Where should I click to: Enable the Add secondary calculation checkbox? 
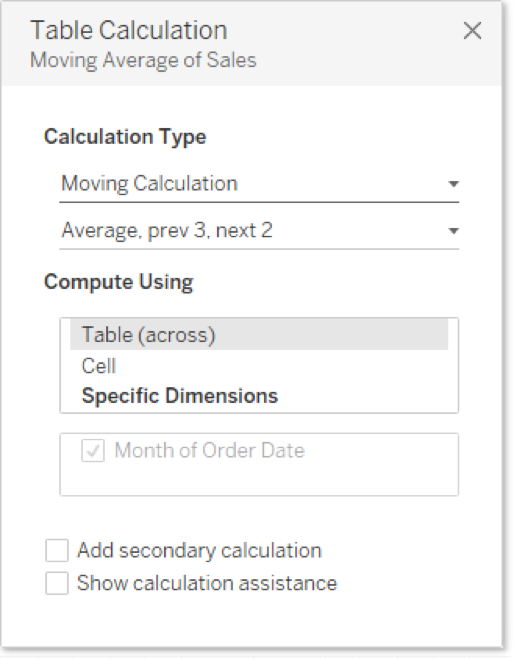(x=57, y=551)
